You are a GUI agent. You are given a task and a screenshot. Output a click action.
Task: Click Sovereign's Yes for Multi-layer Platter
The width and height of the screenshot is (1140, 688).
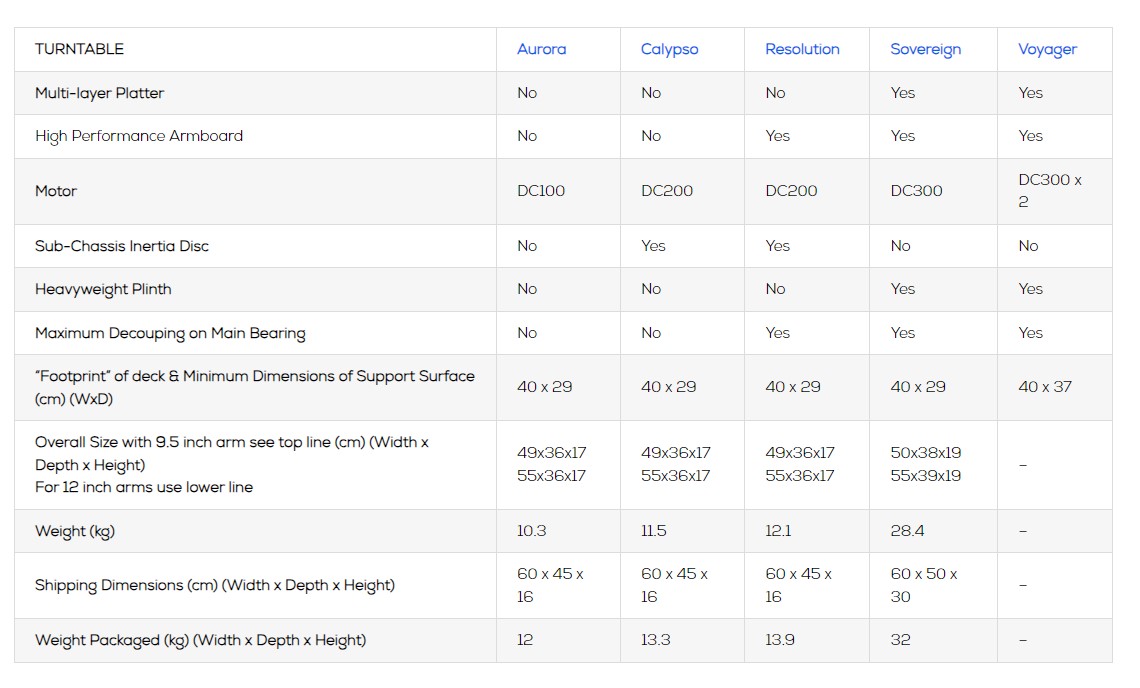pos(903,93)
